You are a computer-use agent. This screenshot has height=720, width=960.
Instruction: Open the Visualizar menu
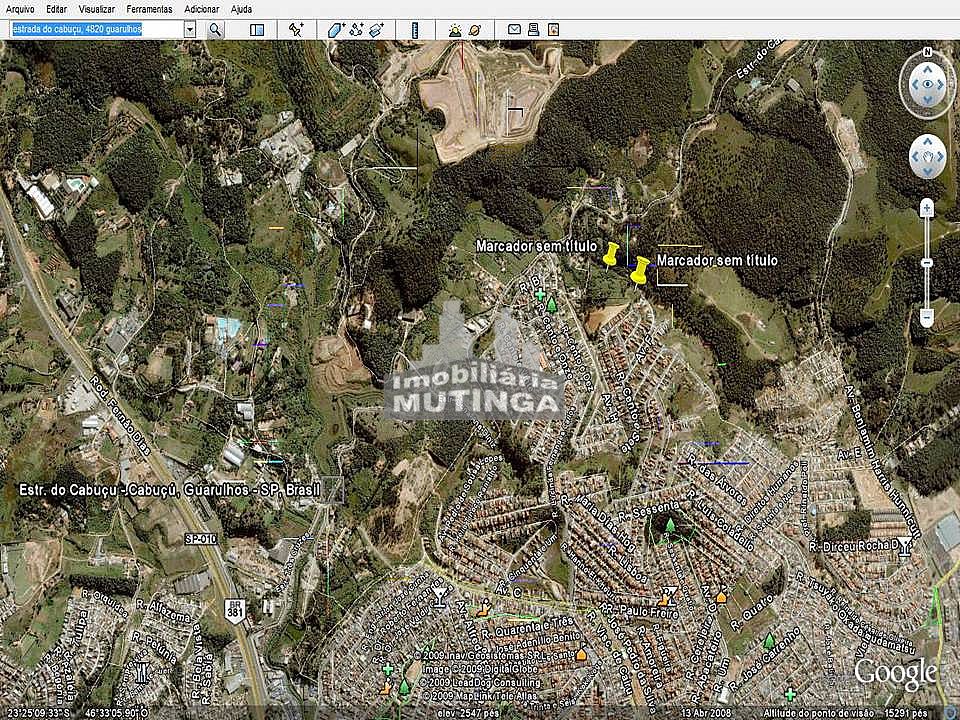(x=97, y=9)
